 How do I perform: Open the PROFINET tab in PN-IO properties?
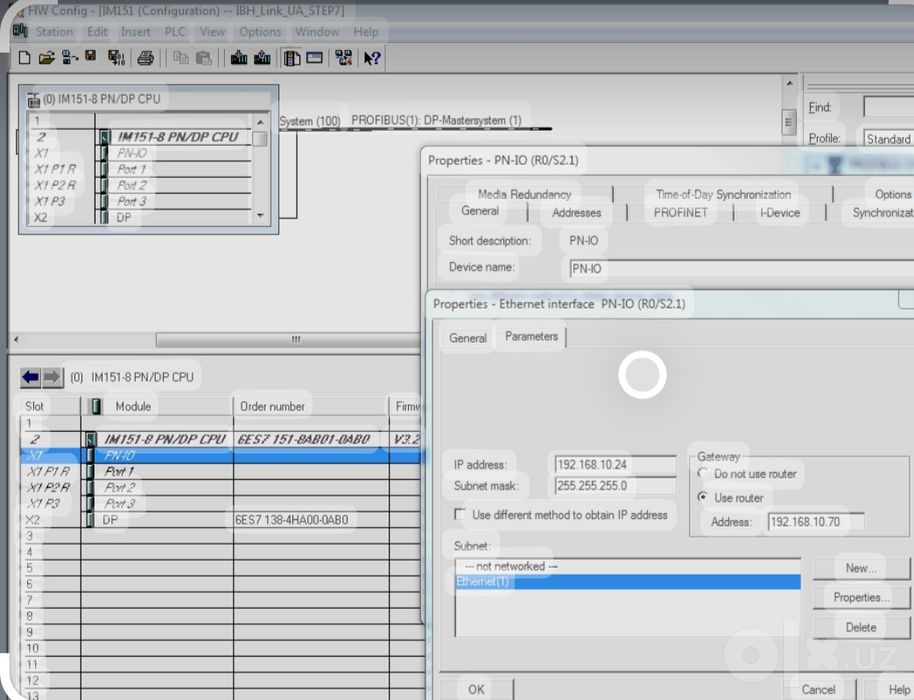pos(680,213)
